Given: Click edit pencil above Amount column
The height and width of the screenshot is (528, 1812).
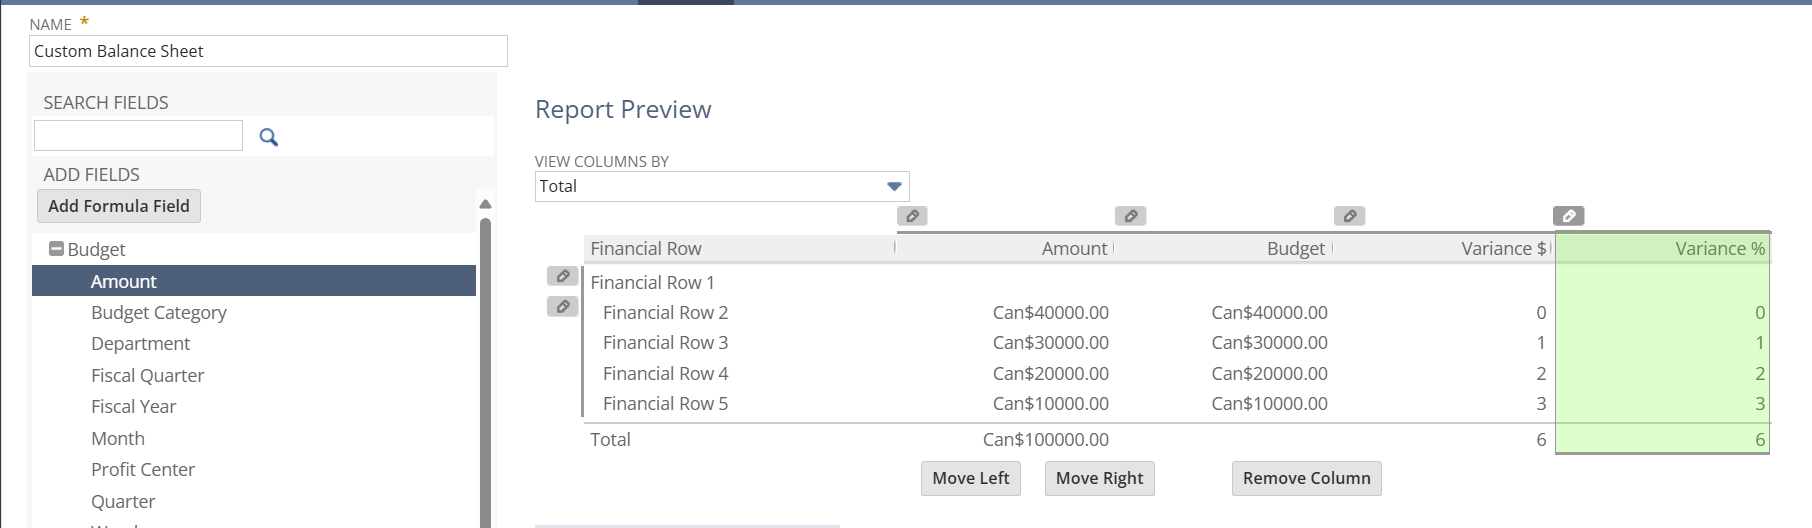Looking at the screenshot, I should pyautogui.click(x=912, y=216).
